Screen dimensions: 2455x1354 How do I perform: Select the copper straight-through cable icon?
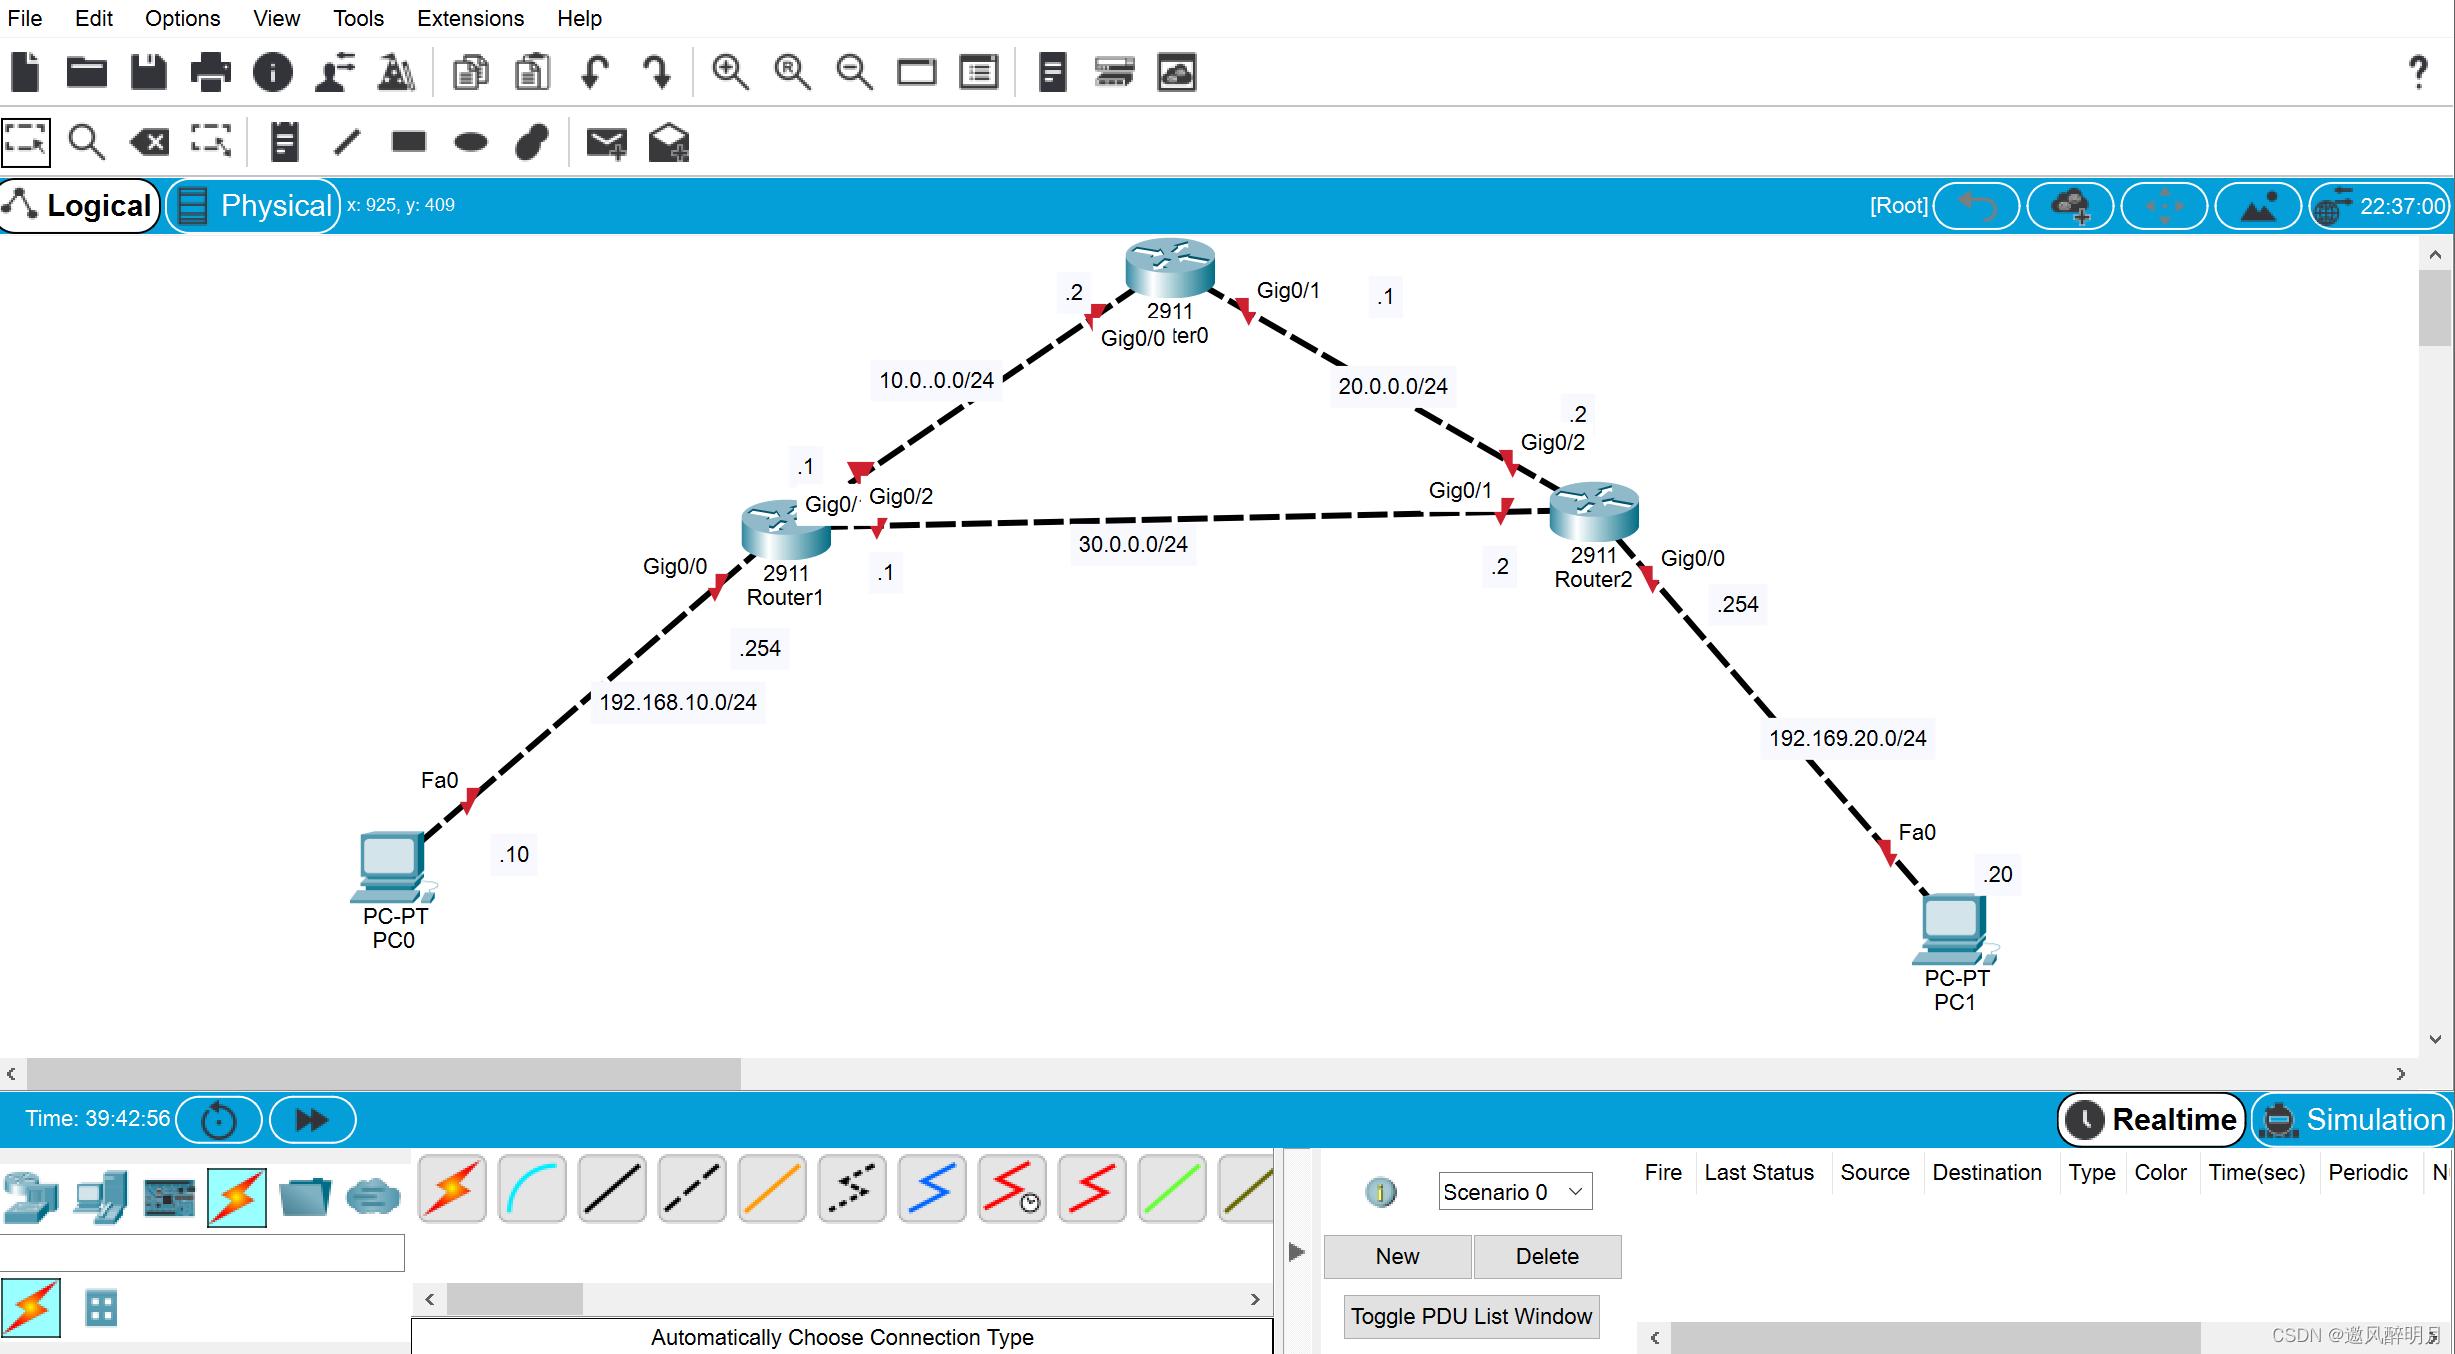click(x=611, y=1189)
